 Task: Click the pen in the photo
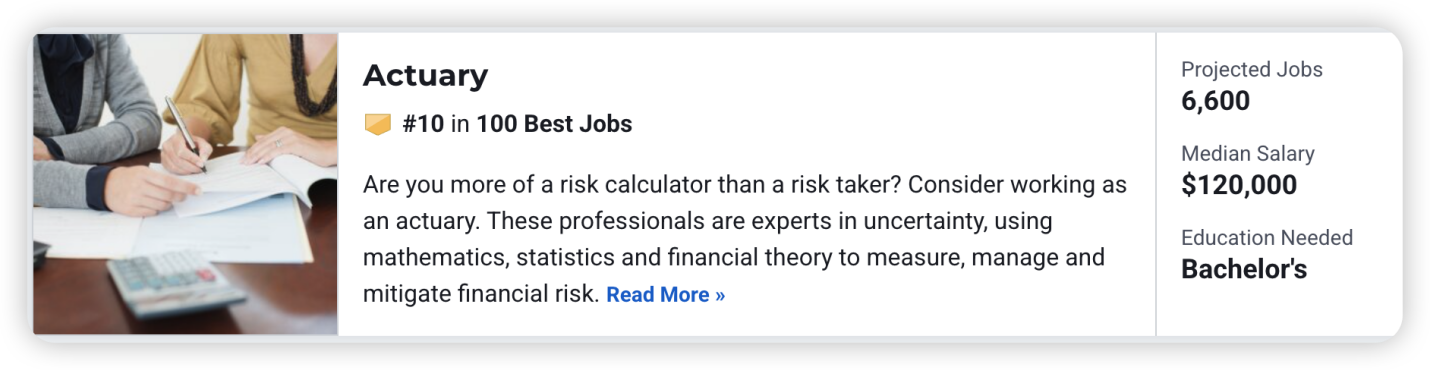(185, 132)
